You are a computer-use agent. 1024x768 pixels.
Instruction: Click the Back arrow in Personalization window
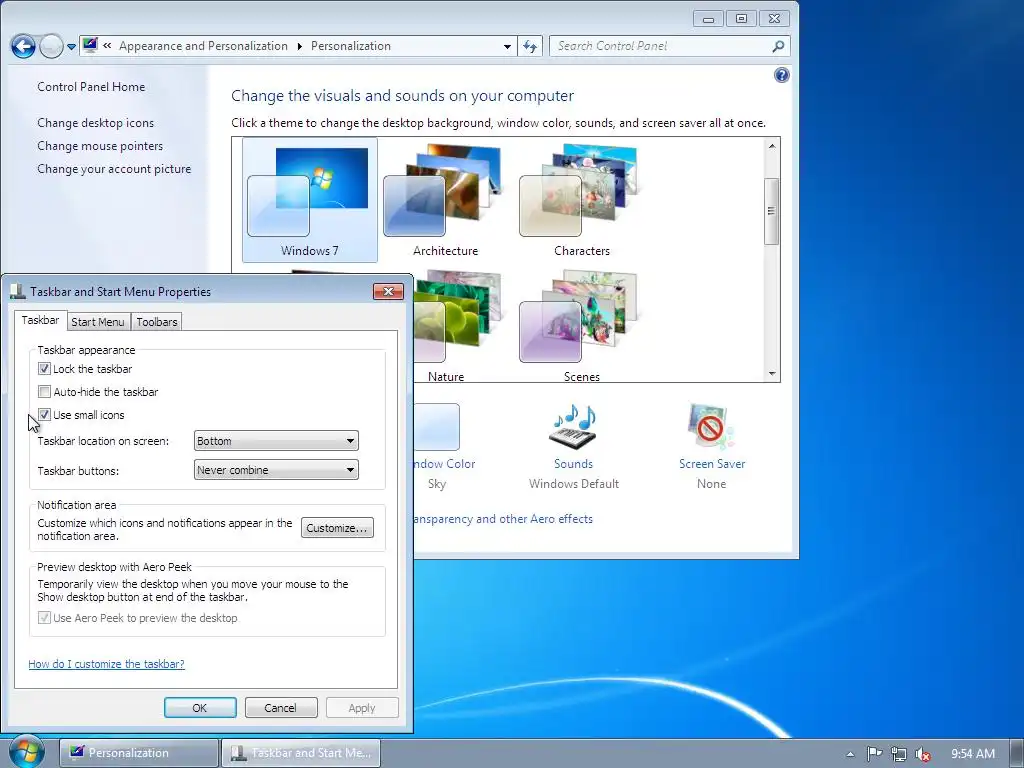[24, 46]
